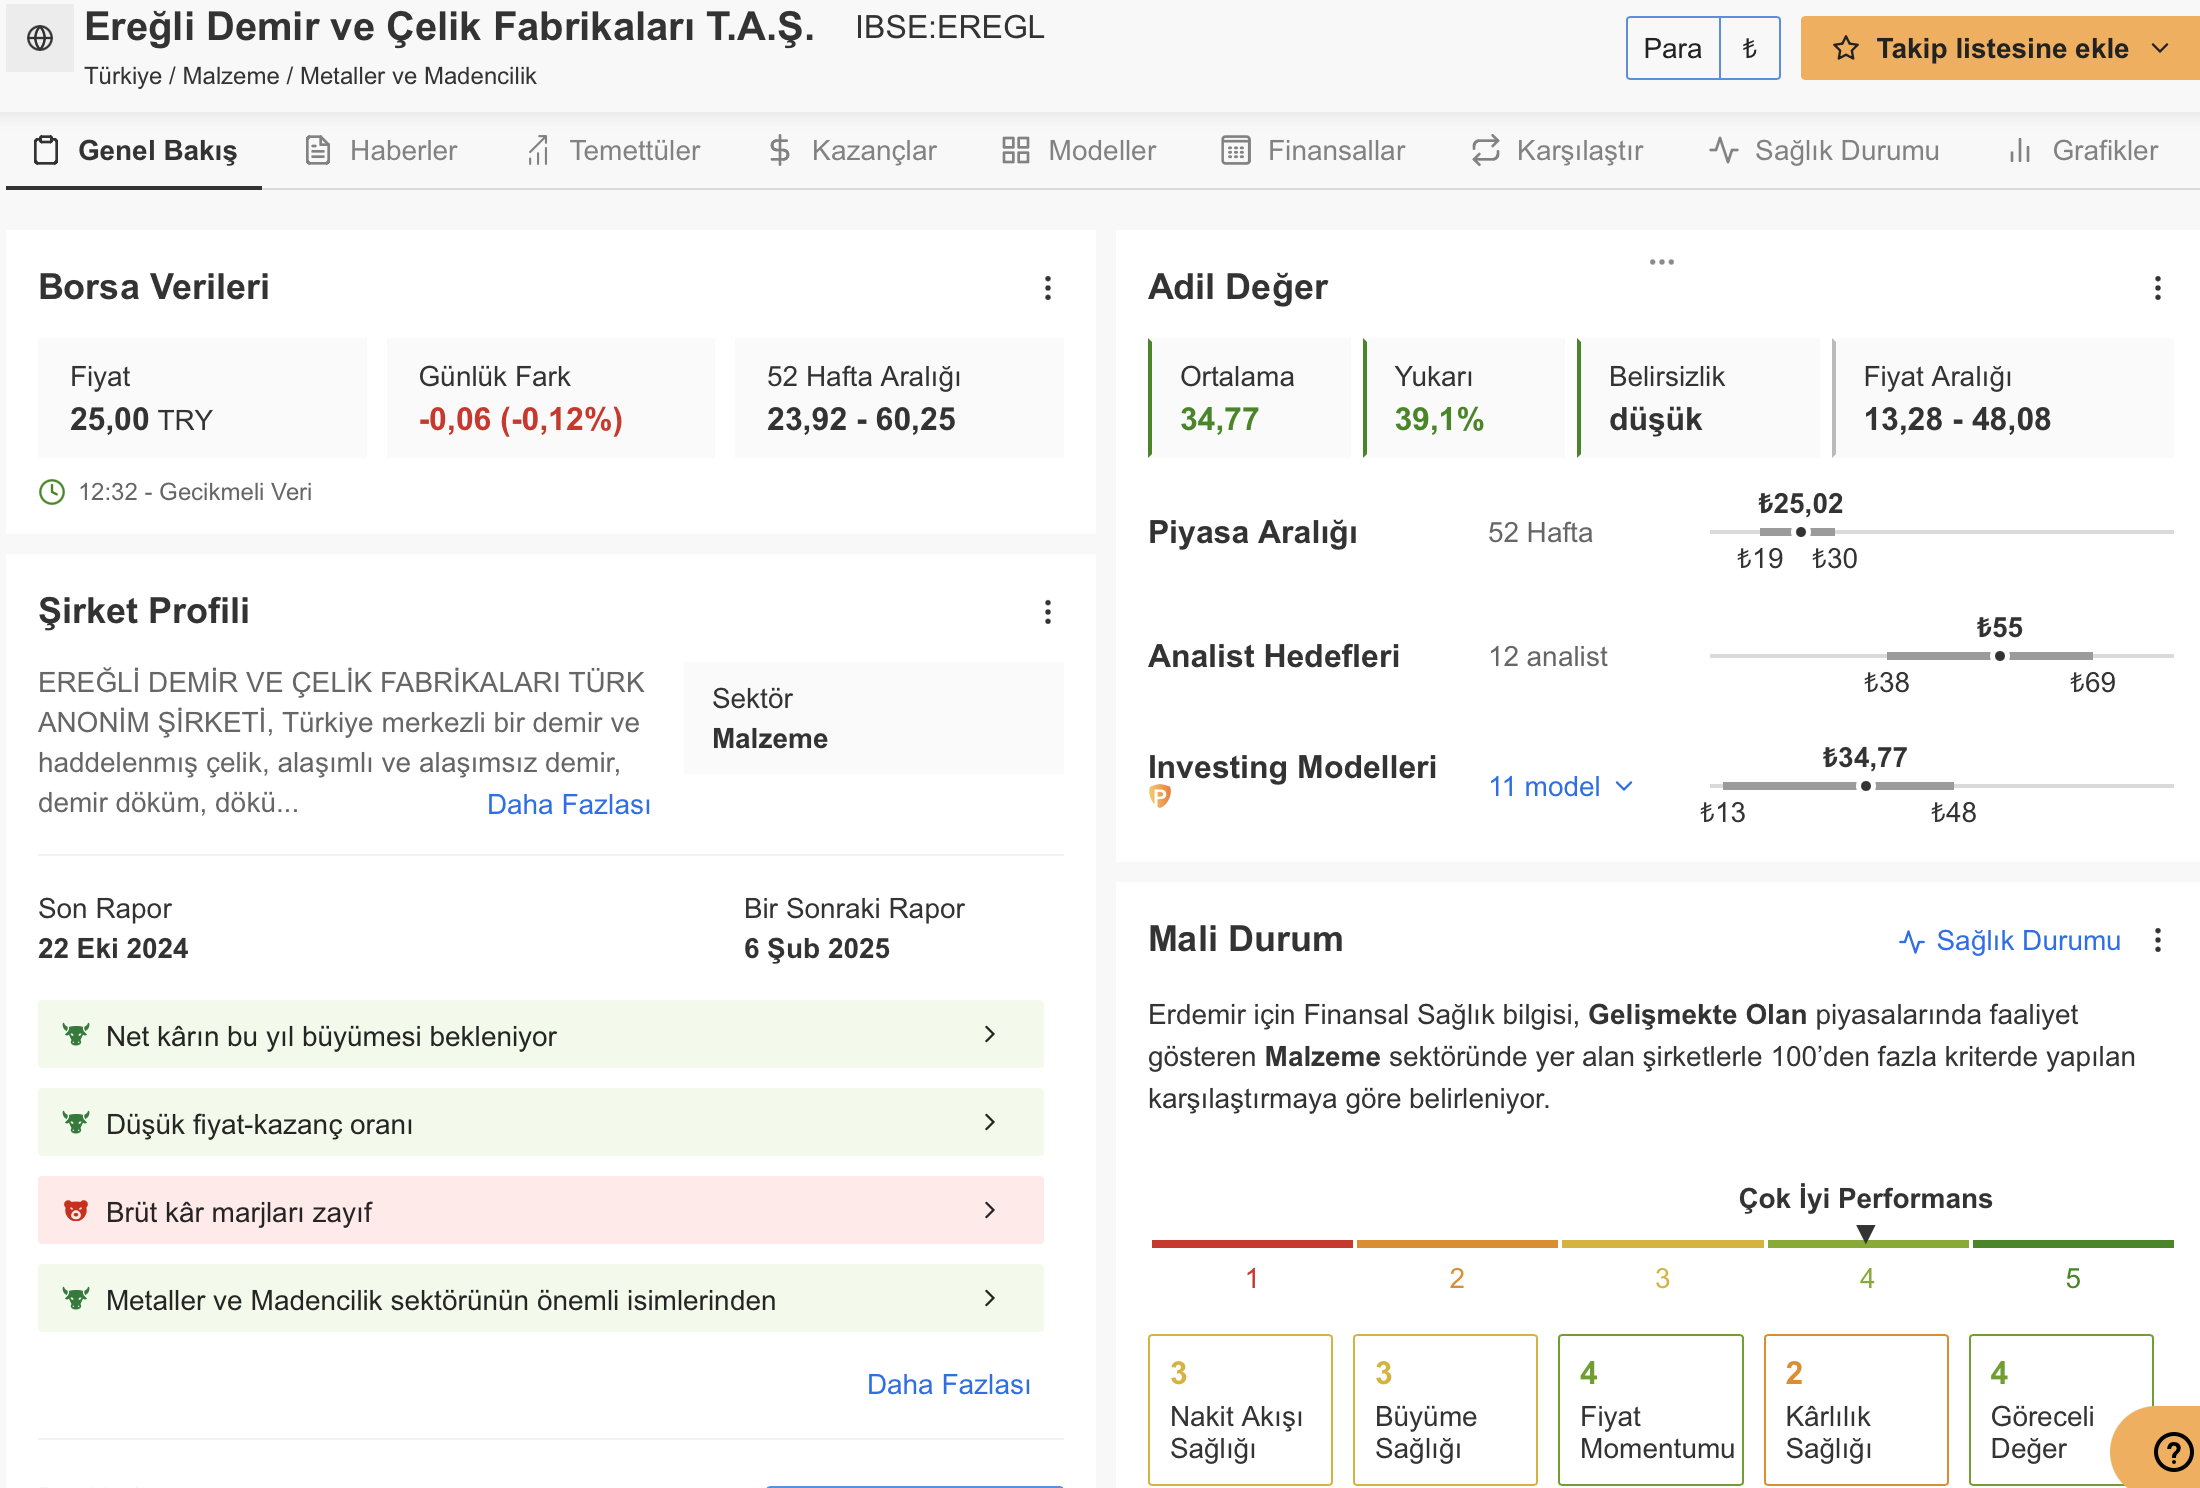Expand Takip listesine ekle dropdown arrow
The image size is (2200, 1488).
[x=2160, y=48]
